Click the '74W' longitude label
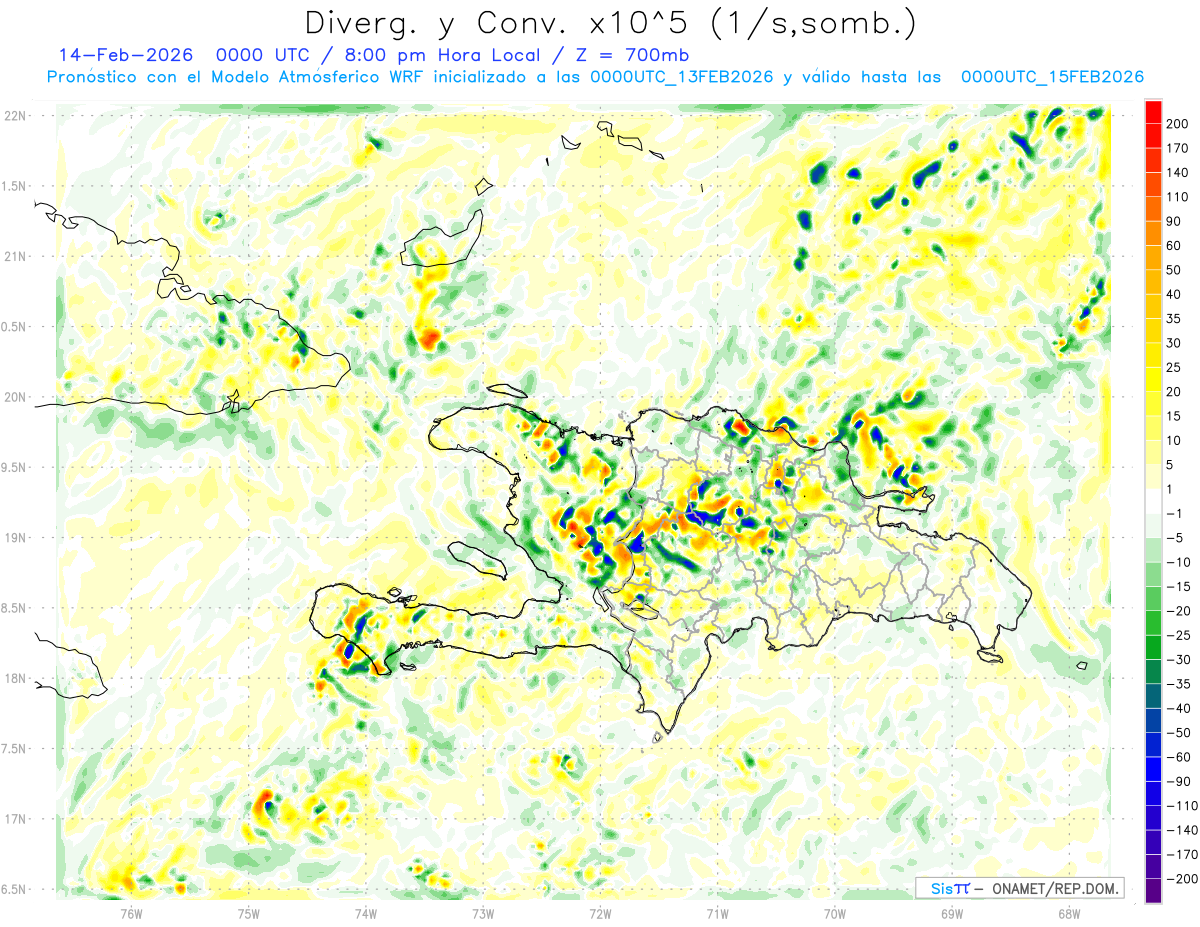 365,913
